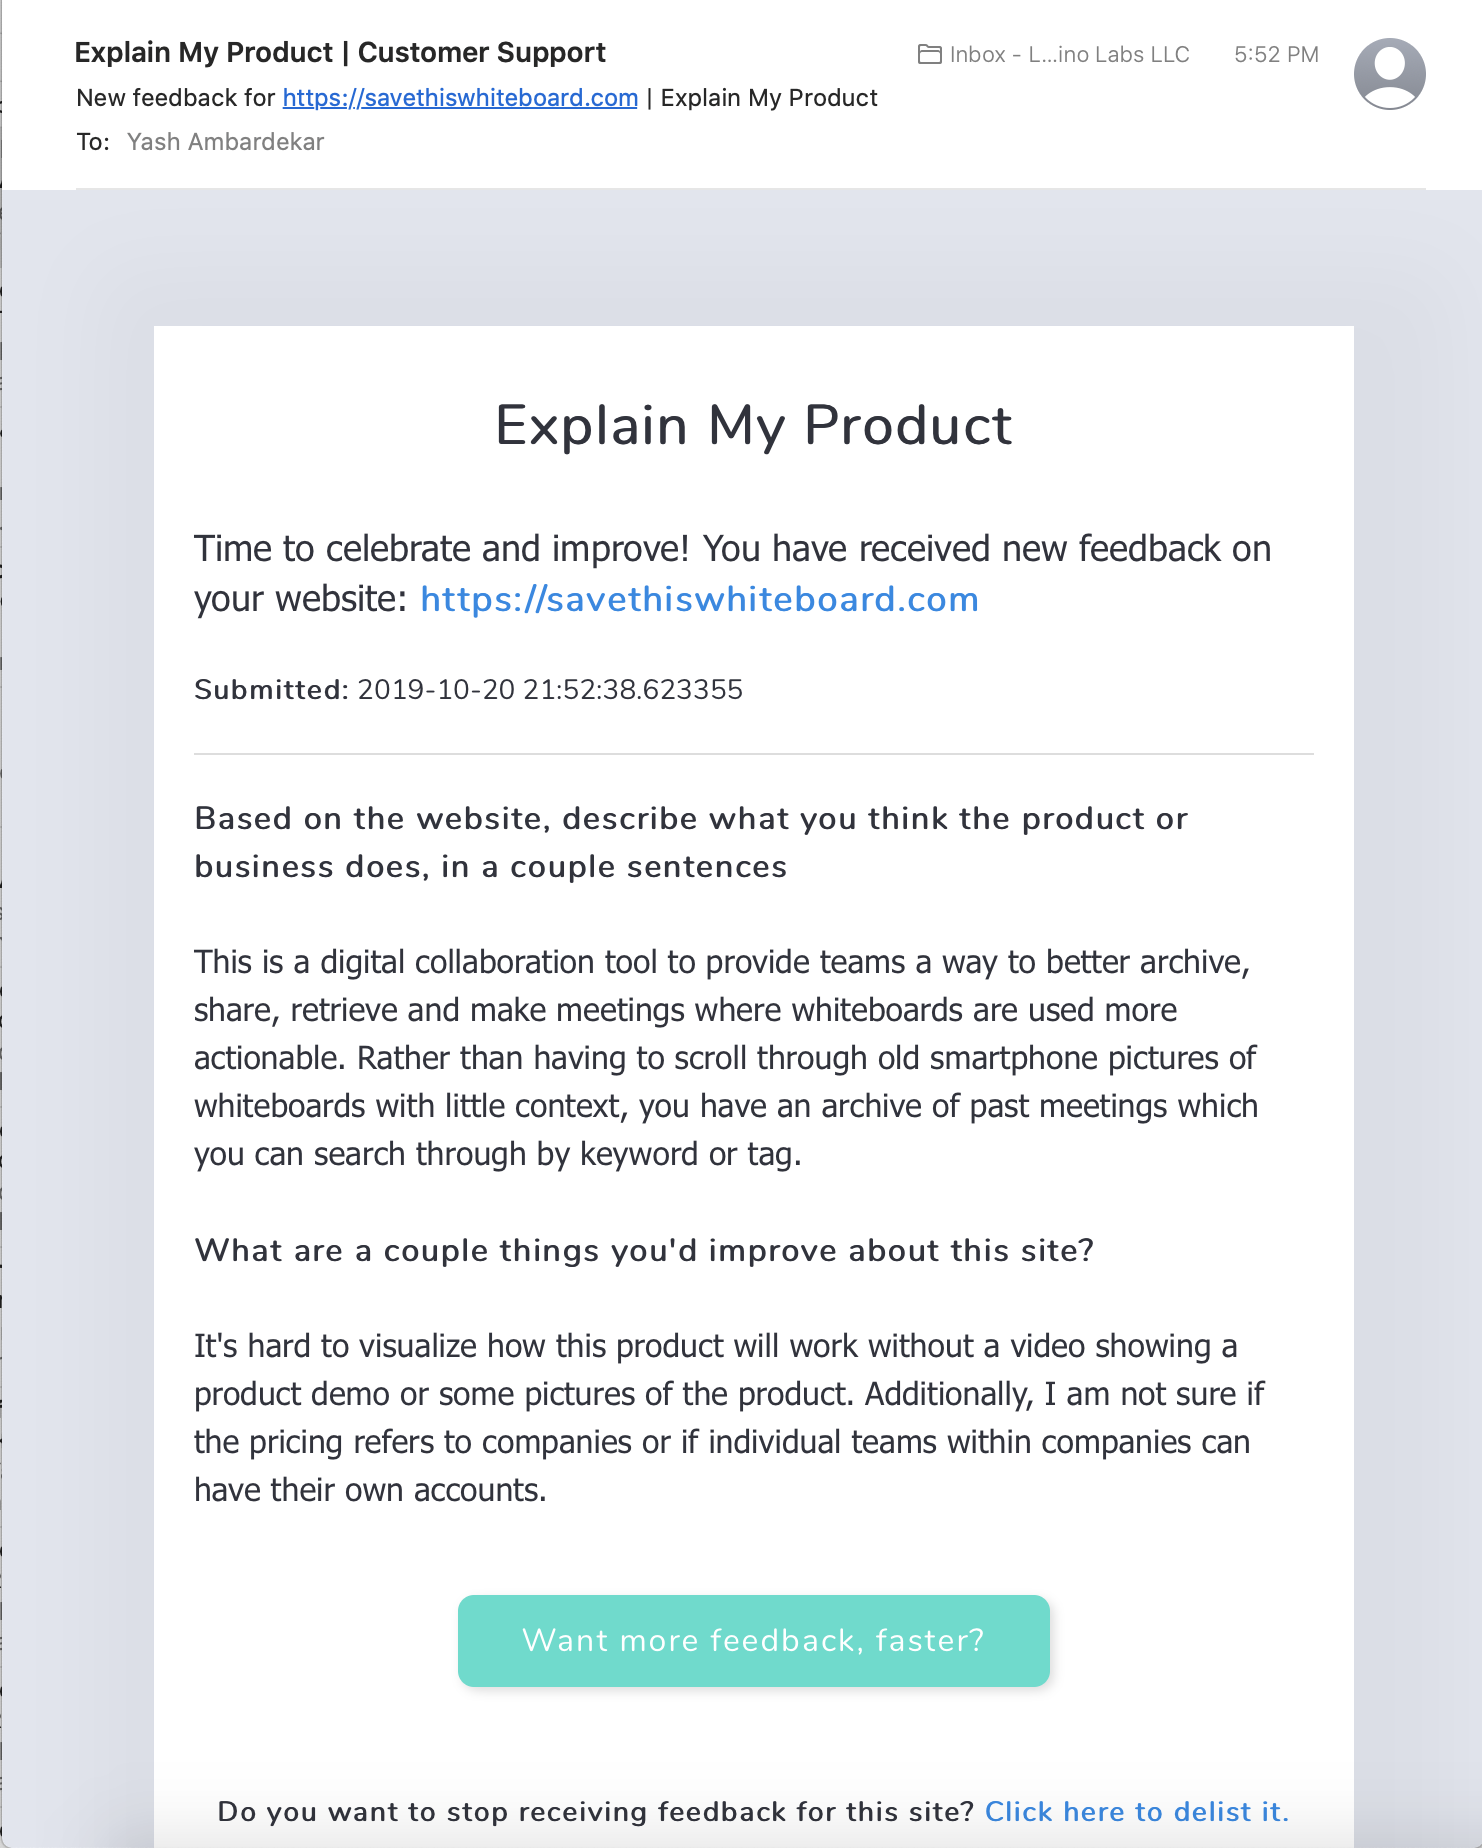Click the 5:52 PM timestamp

(1276, 54)
